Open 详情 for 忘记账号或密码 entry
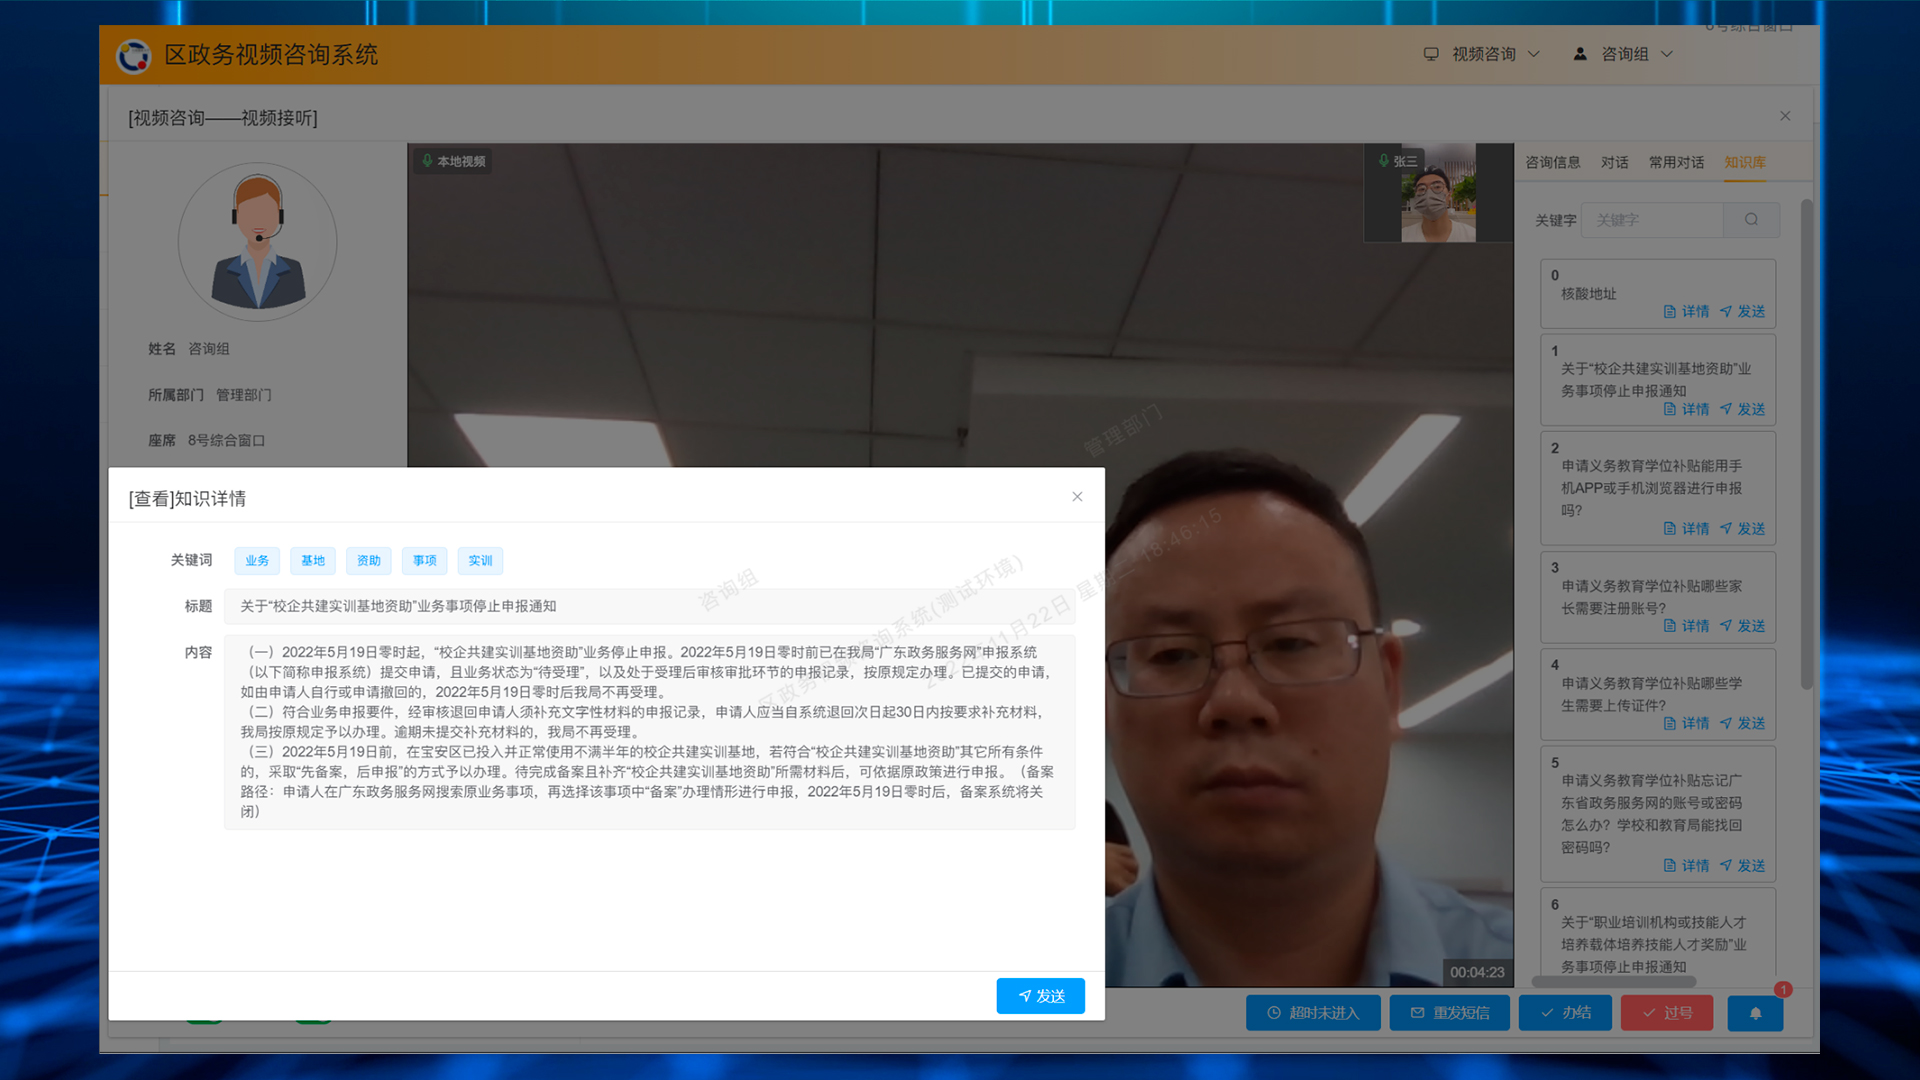Viewport: 1920px width, 1080px height. (1686, 866)
